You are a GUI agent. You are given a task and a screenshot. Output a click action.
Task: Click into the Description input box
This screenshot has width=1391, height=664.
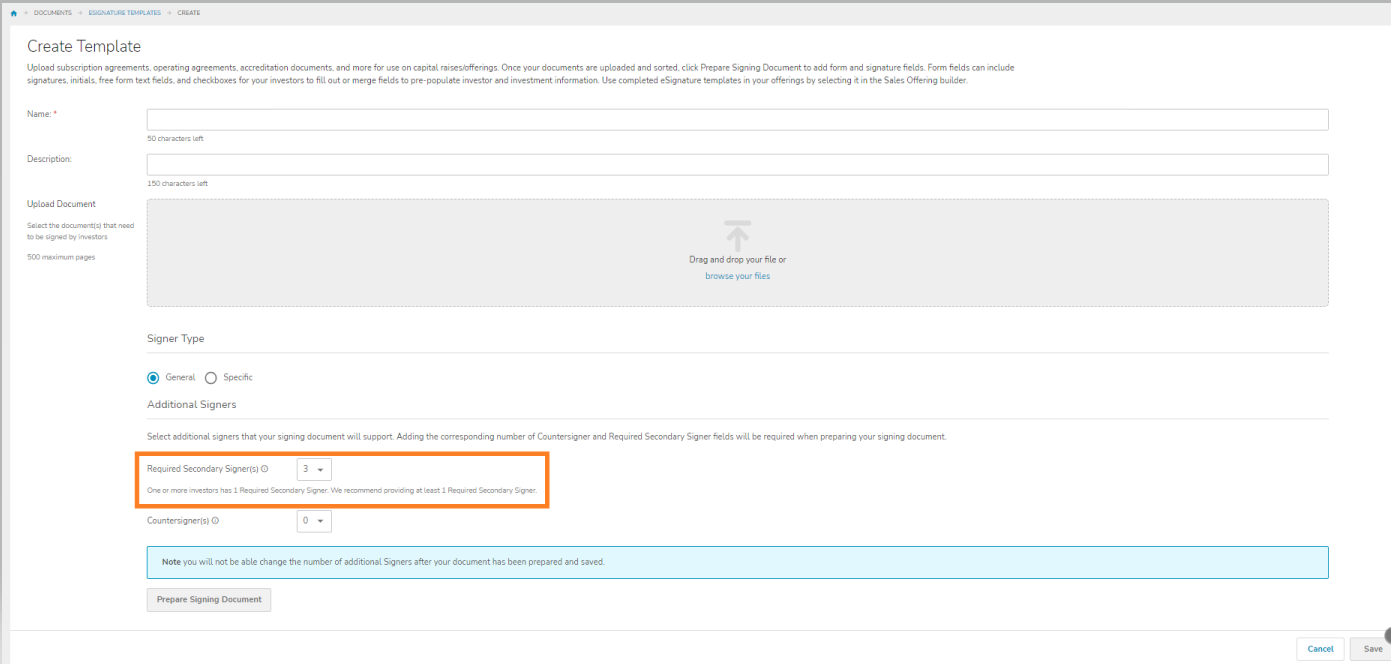[x=737, y=165]
